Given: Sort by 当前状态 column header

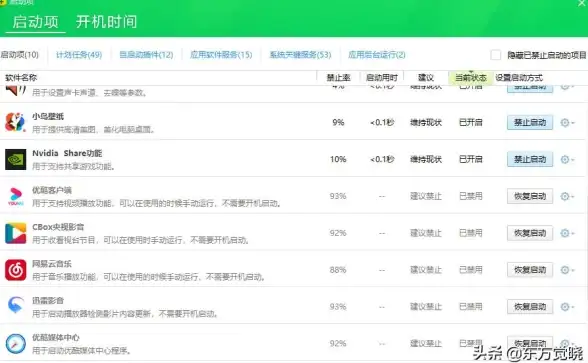Looking at the screenshot, I should pyautogui.click(x=471, y=78).
